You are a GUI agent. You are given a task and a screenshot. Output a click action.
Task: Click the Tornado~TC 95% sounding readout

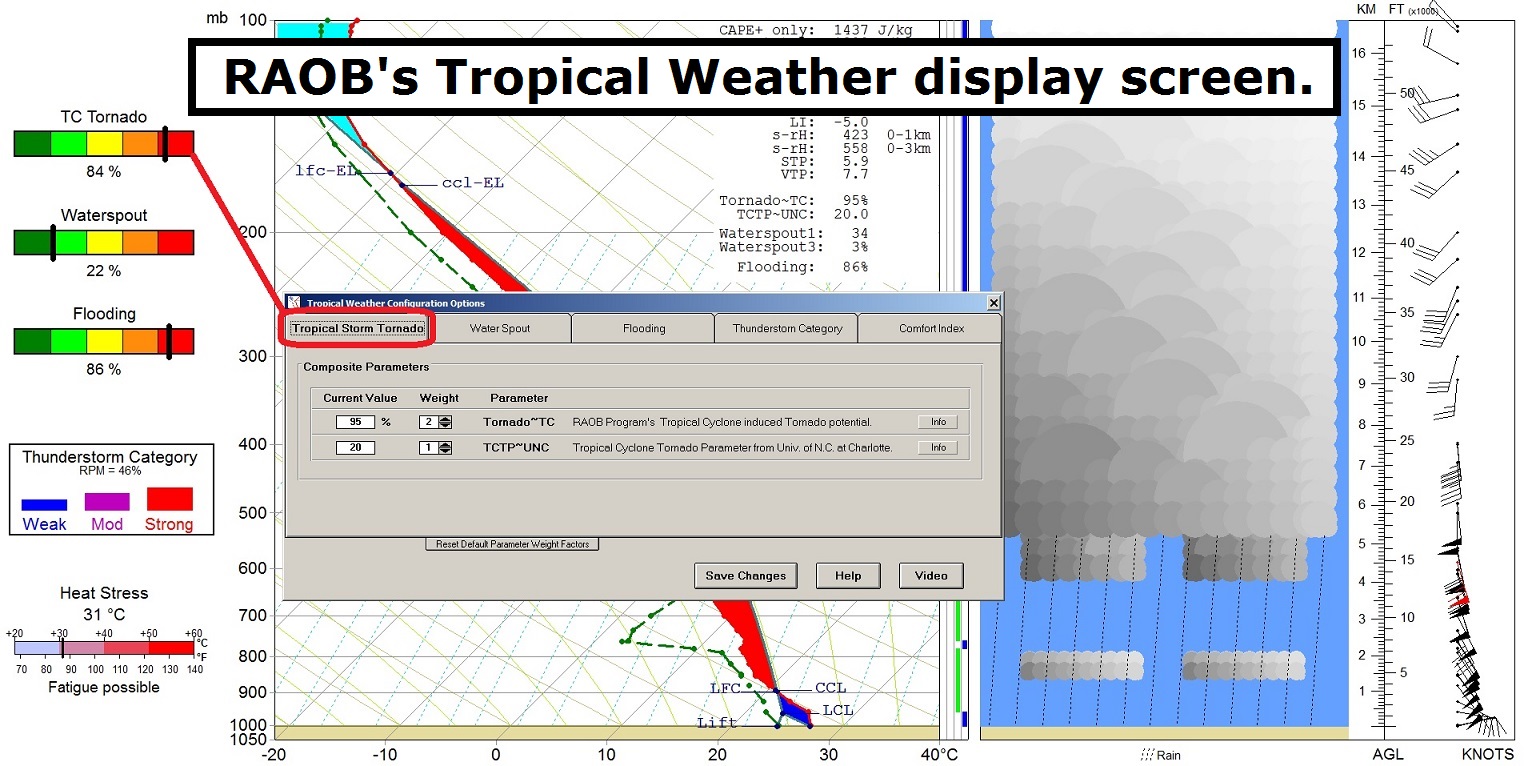(793, 200)
